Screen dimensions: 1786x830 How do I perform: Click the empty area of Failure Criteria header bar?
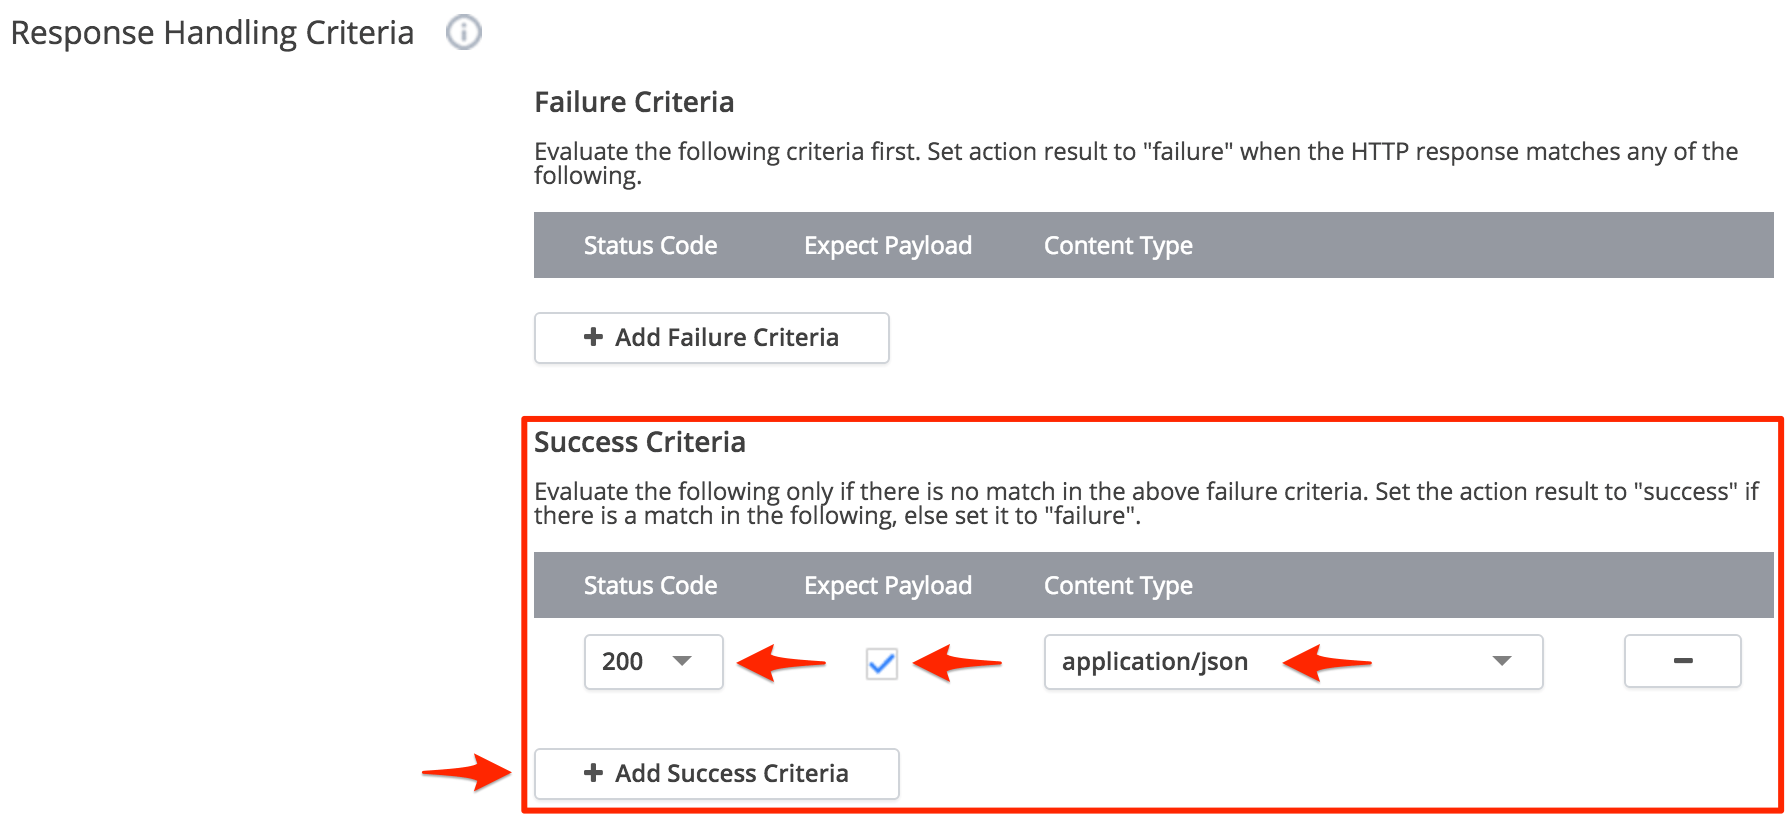point(1480,245)
